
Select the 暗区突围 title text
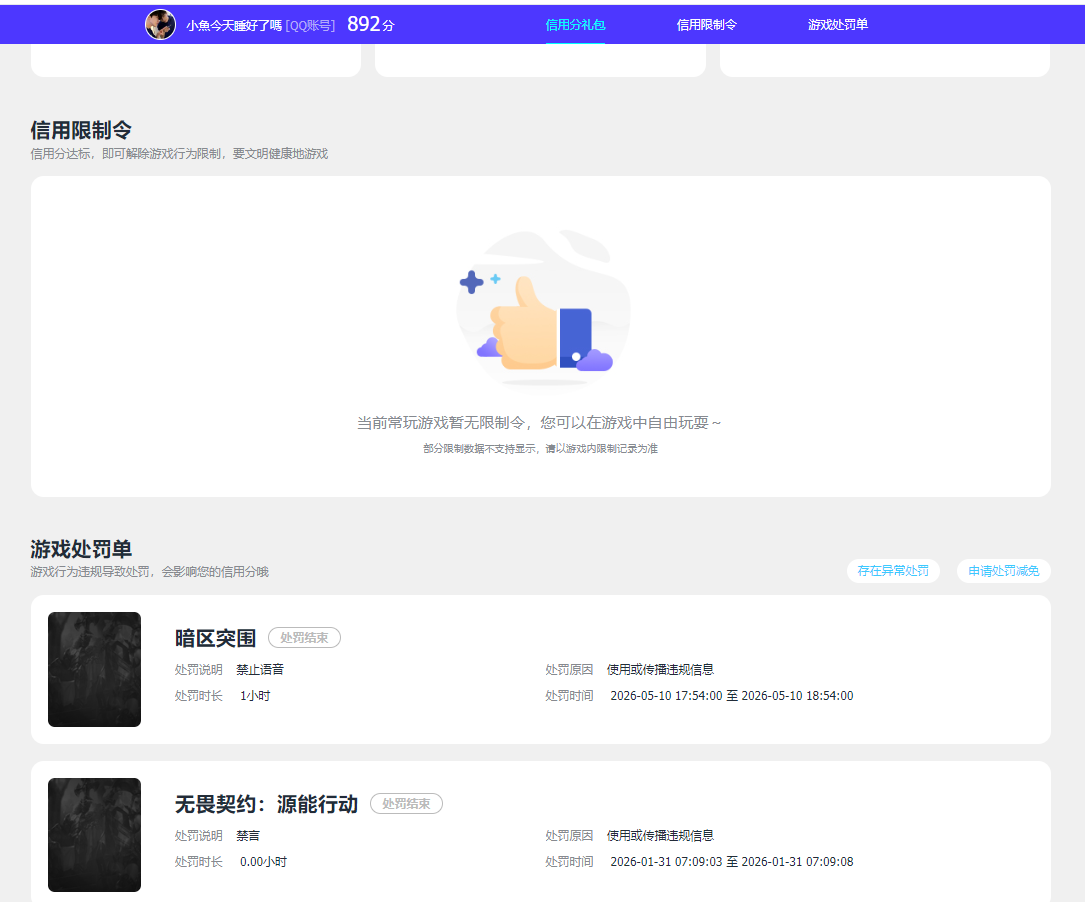(x=215, y=638)
